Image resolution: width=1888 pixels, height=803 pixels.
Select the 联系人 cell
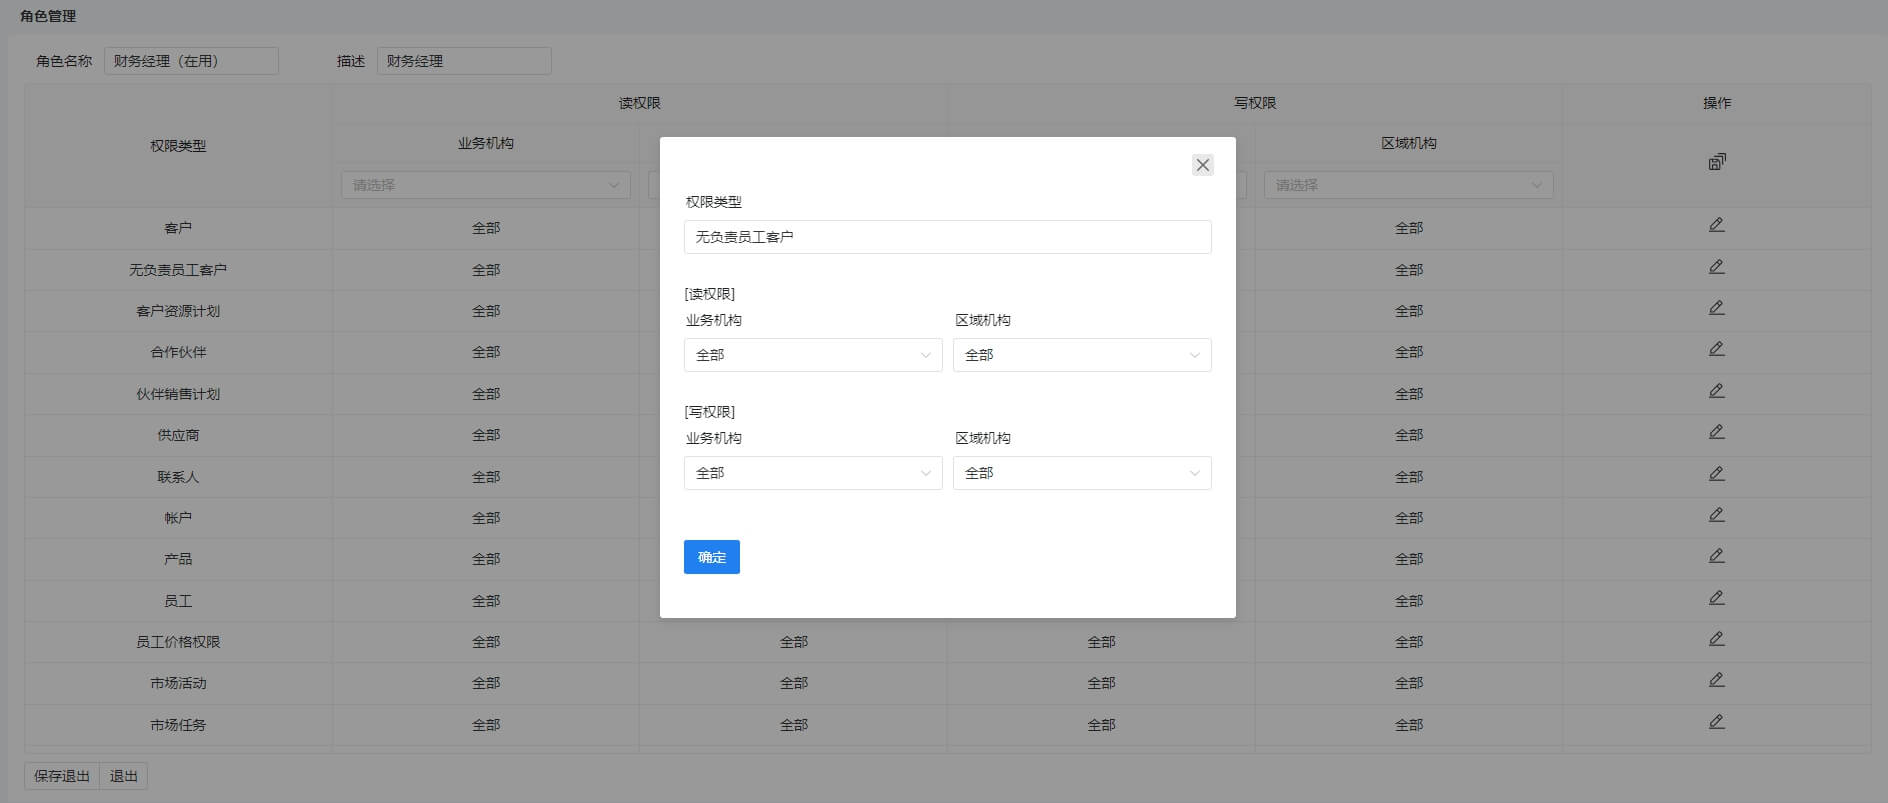coord(178,477)
